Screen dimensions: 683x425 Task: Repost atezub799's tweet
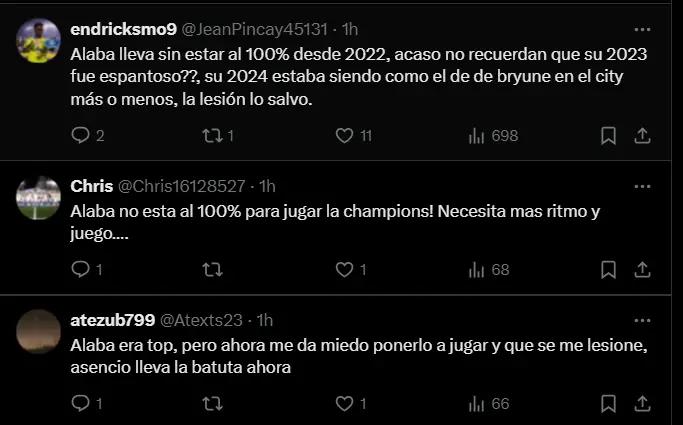pyautogui.click(x=212, y=403)
